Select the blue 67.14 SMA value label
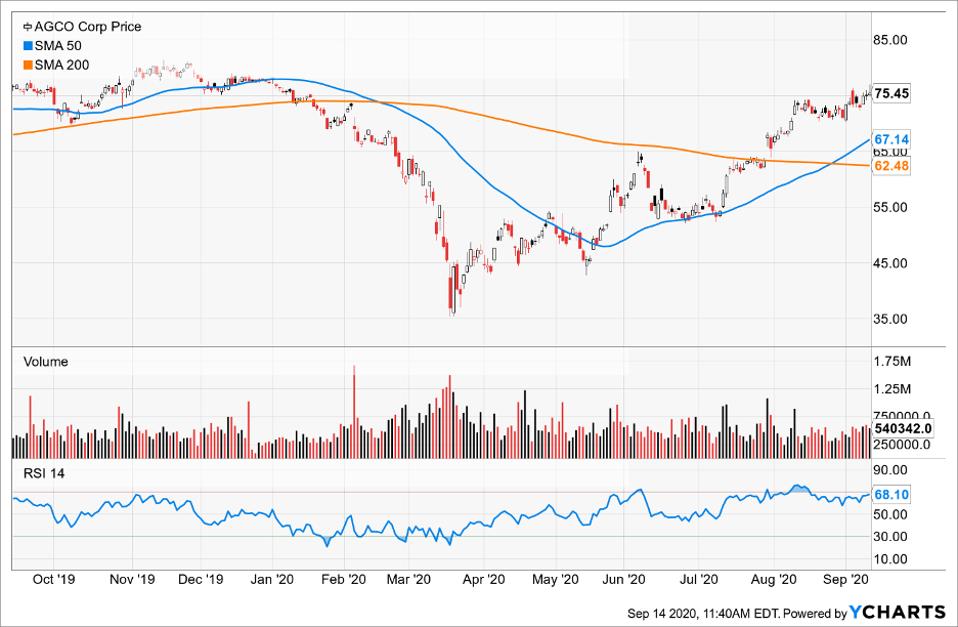This screenshot has height=627, width=958. tap(891, 139)
